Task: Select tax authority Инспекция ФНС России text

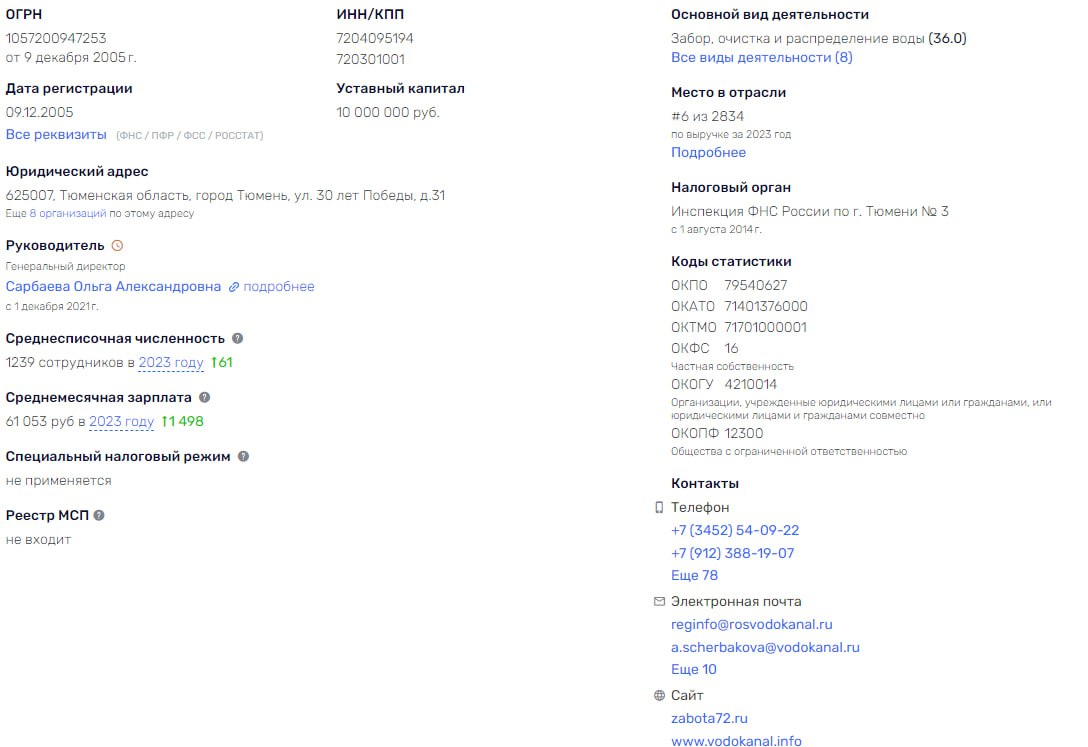Action: click(810, 212)
